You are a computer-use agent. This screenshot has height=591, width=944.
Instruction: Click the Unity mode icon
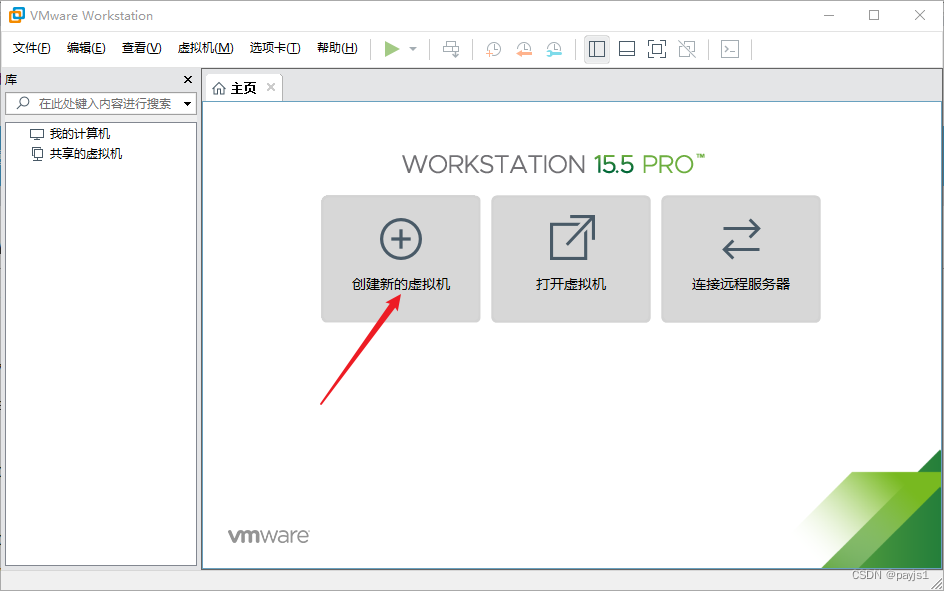[x=687, y=49]
